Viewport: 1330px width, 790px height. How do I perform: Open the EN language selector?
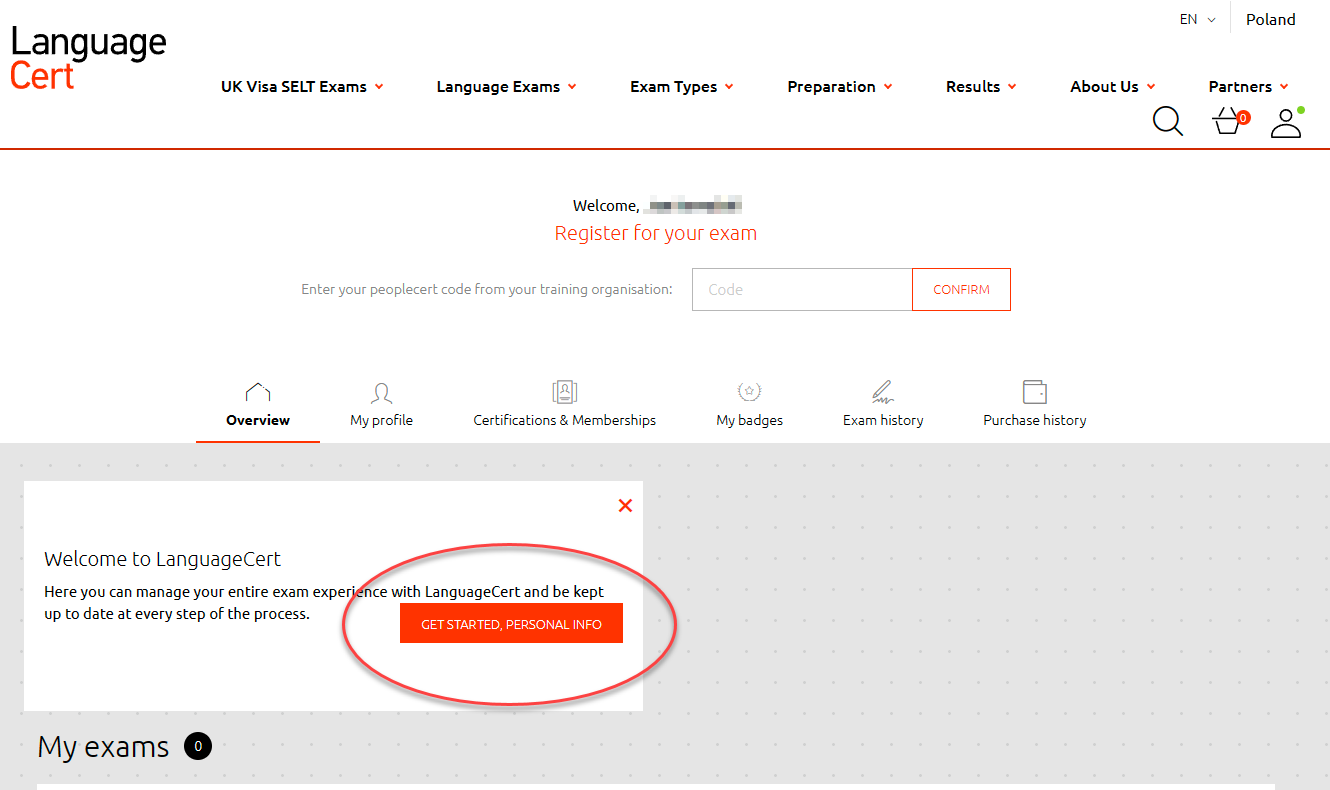1197,19
